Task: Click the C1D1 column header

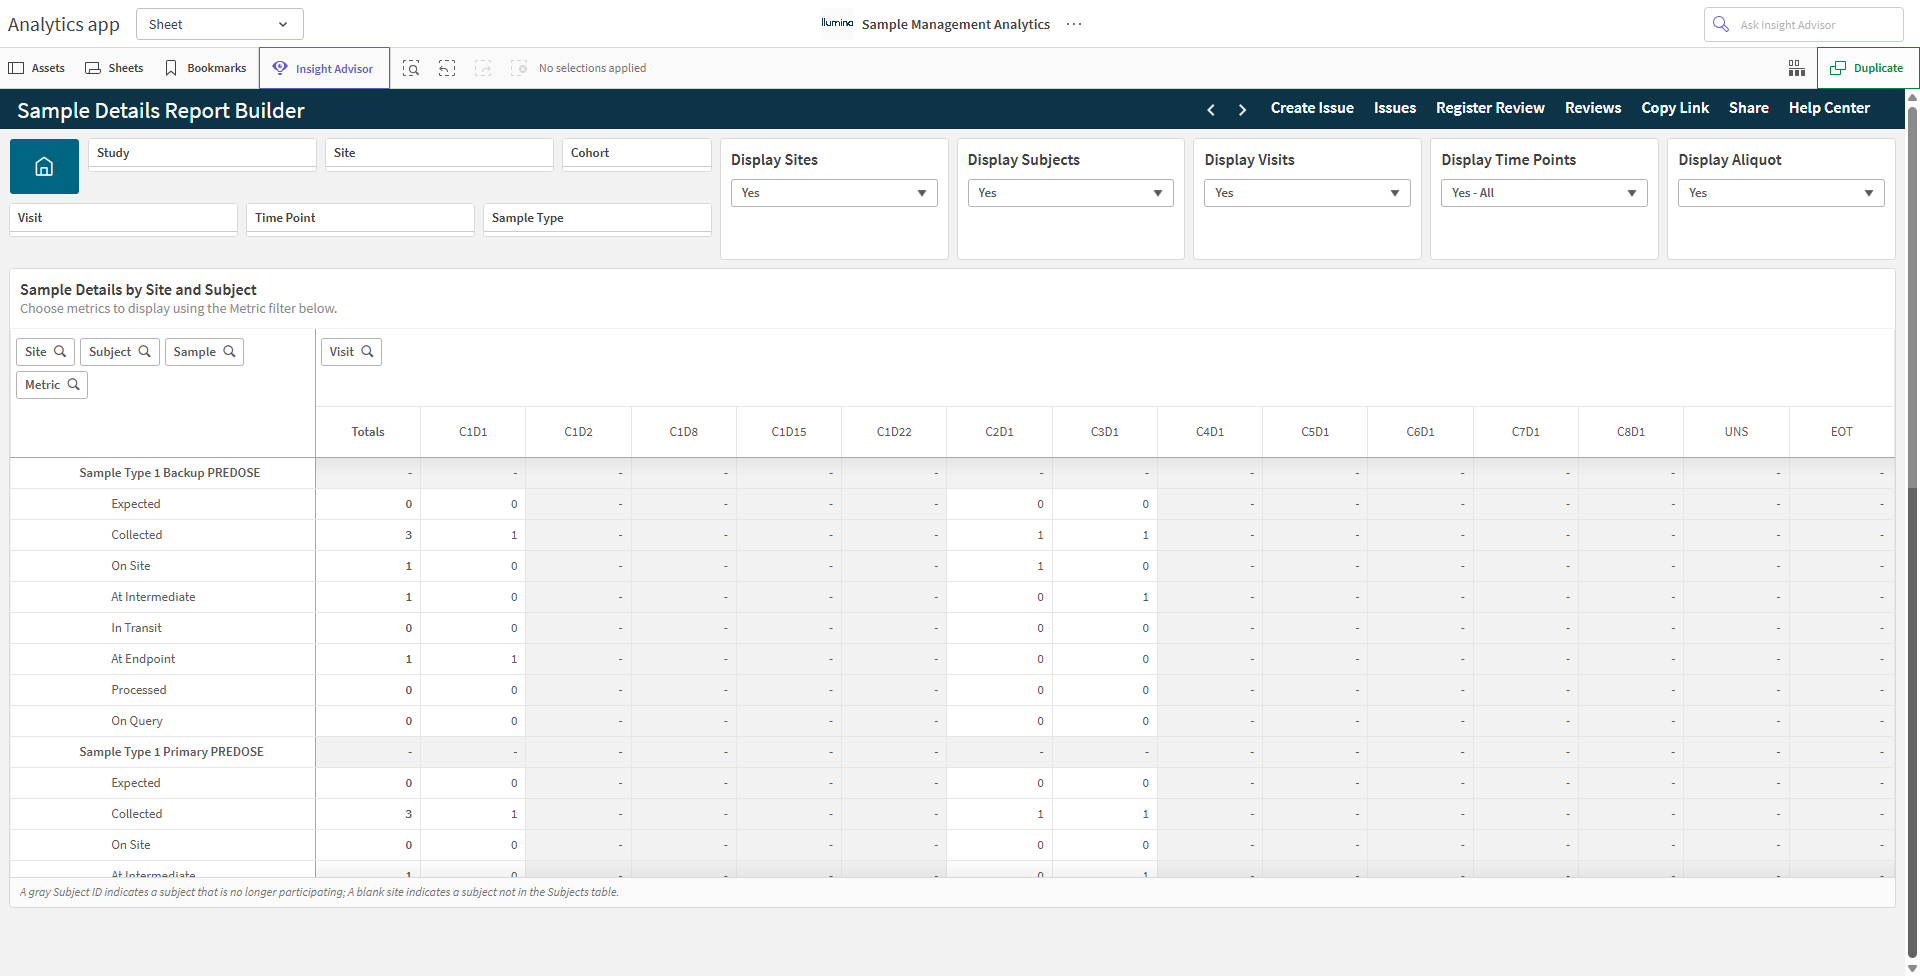Action: pyautogui.click(x=473, y=432)
